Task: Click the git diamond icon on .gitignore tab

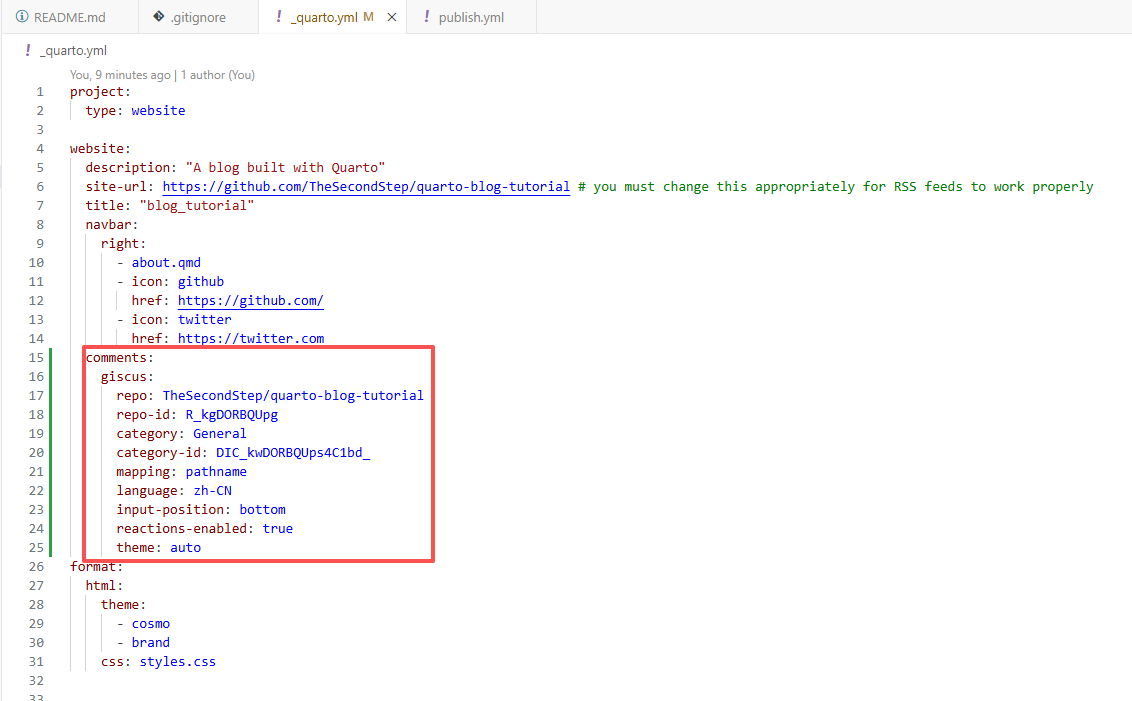Action: (158, 17)
